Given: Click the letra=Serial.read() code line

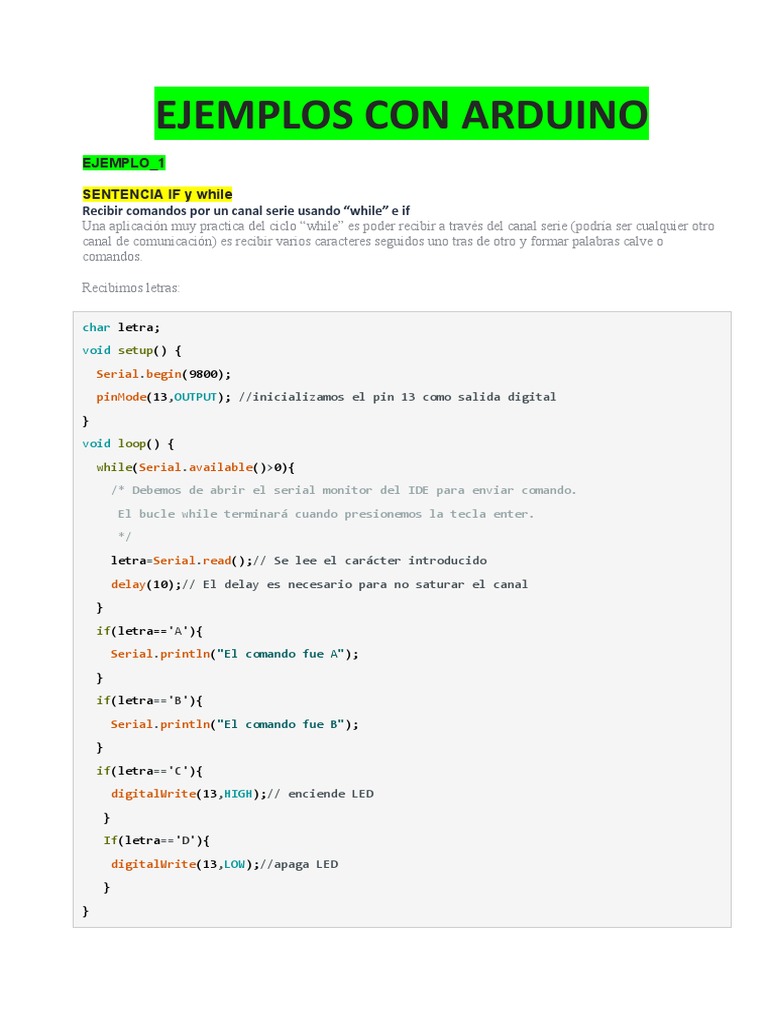Looking at the screenshot, I should click(x=298, y=560).
